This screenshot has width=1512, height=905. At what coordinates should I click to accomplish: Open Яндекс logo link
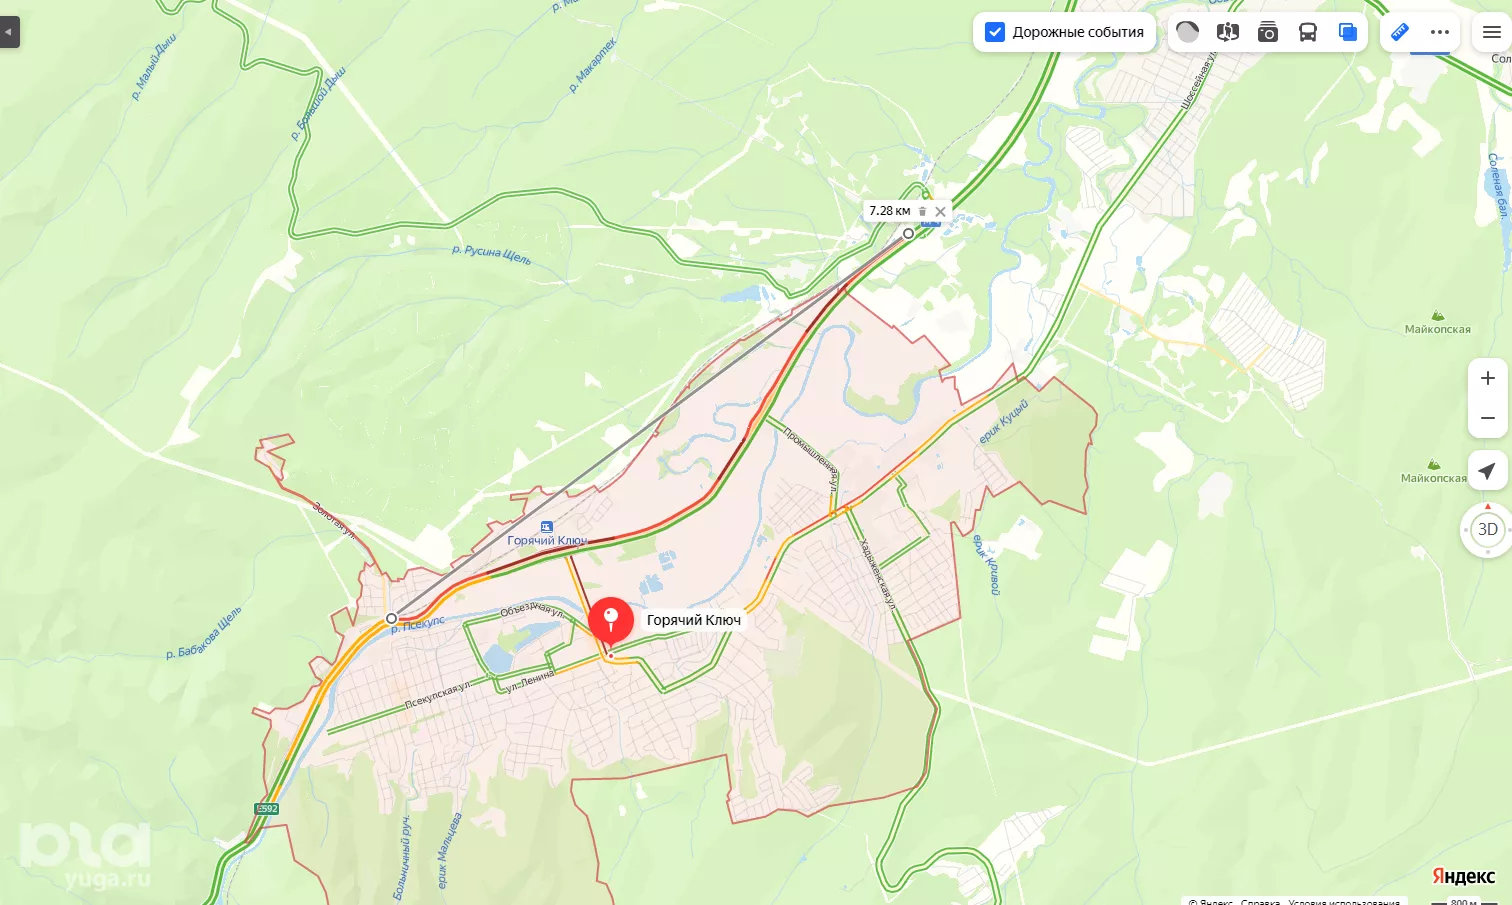click(x=1464, y=876)
